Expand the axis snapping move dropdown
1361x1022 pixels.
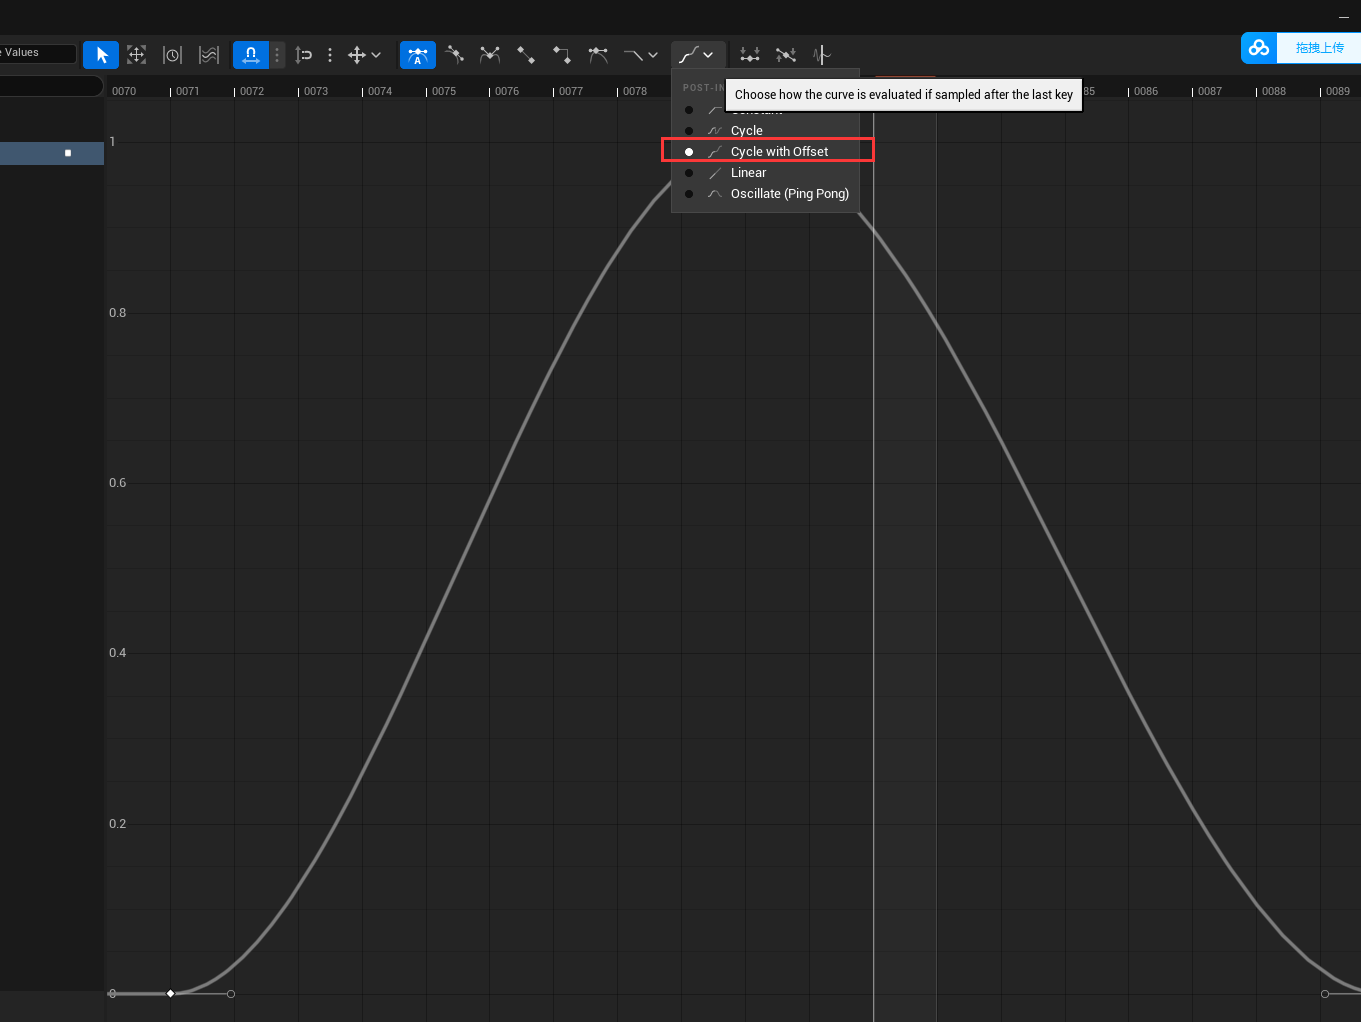[x=364, y=55]
